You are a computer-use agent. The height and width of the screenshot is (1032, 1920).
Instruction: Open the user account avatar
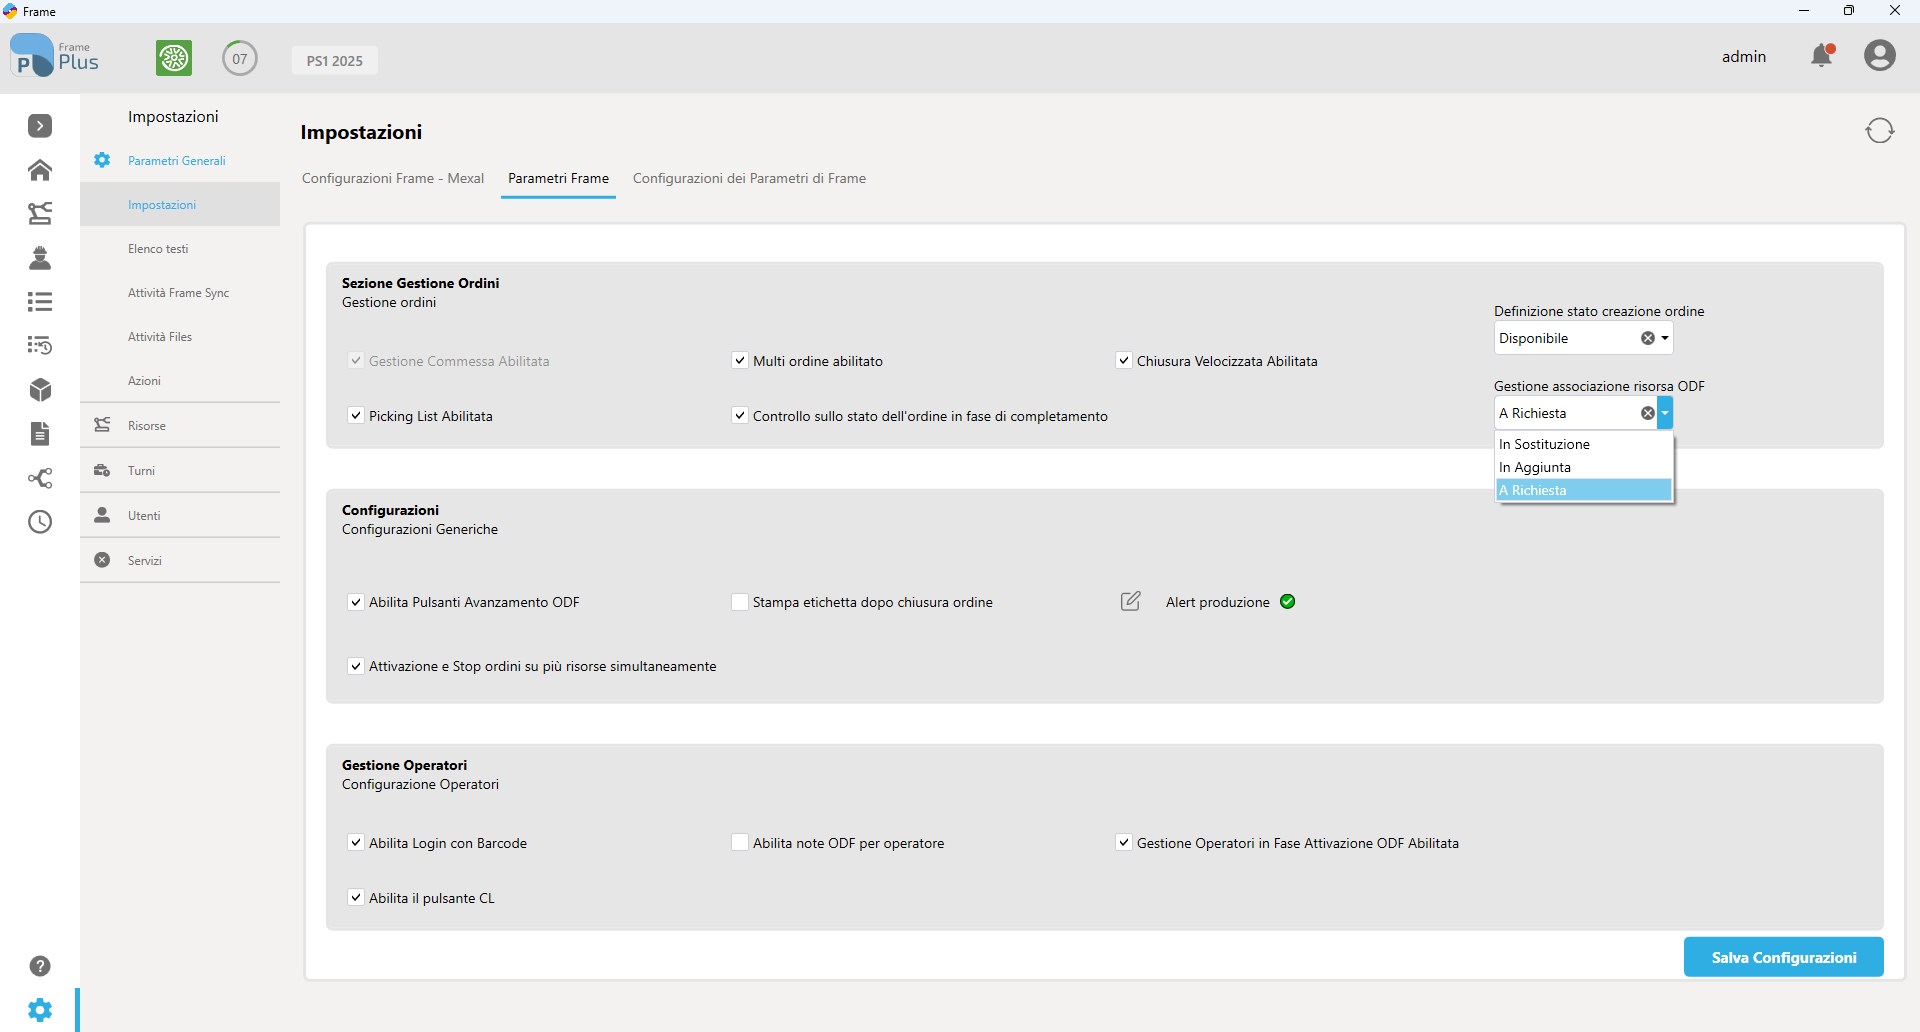coord(1880,55)
